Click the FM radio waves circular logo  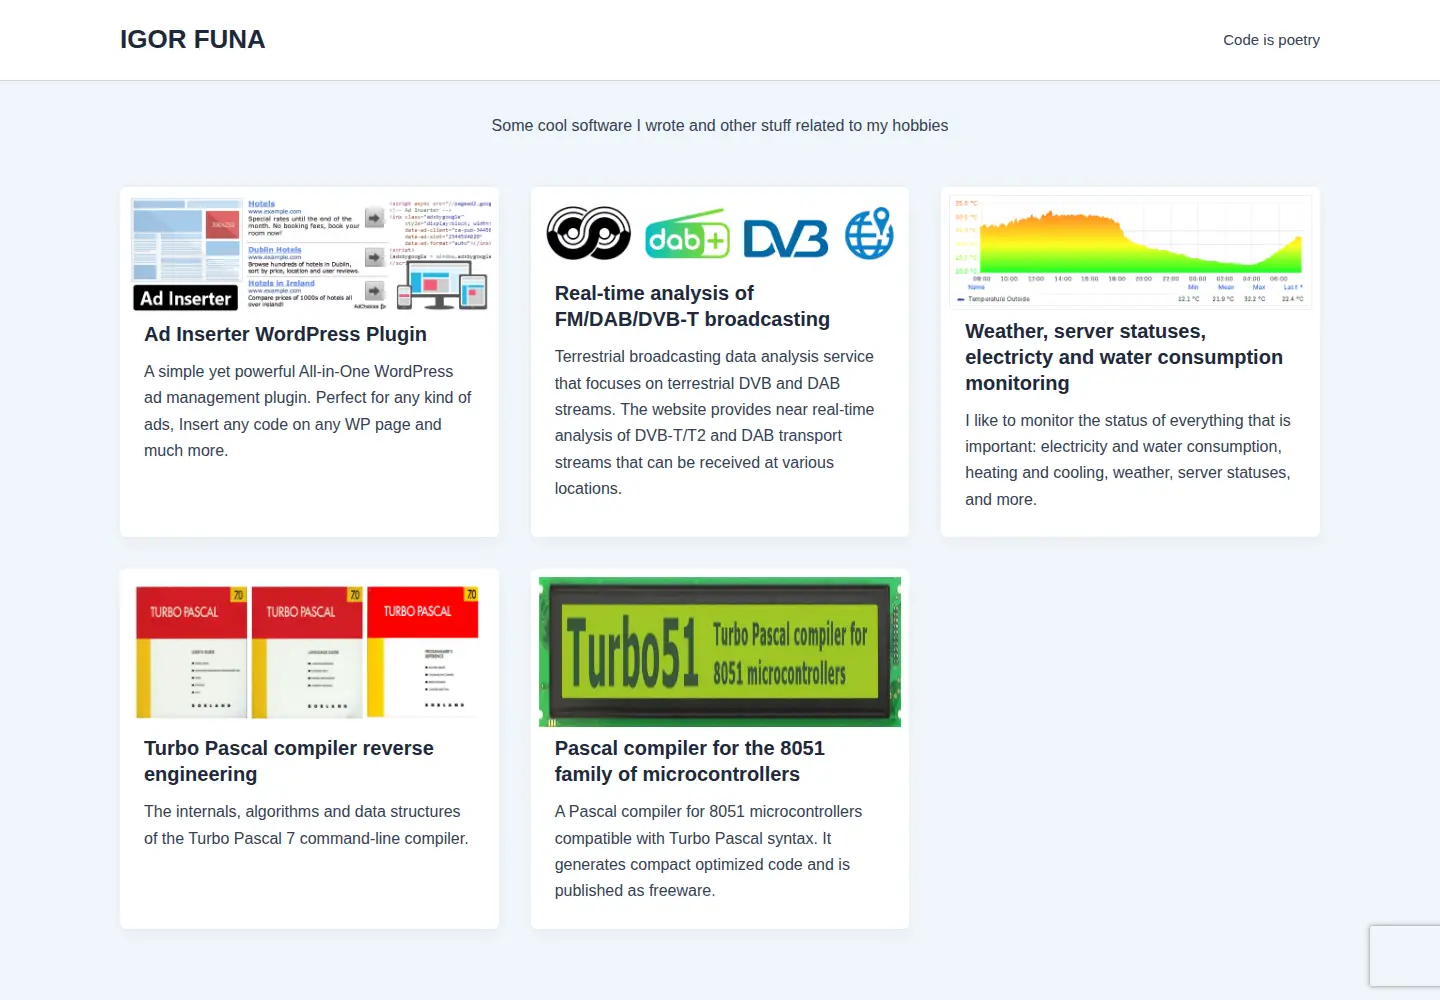(x=588, y=233)
